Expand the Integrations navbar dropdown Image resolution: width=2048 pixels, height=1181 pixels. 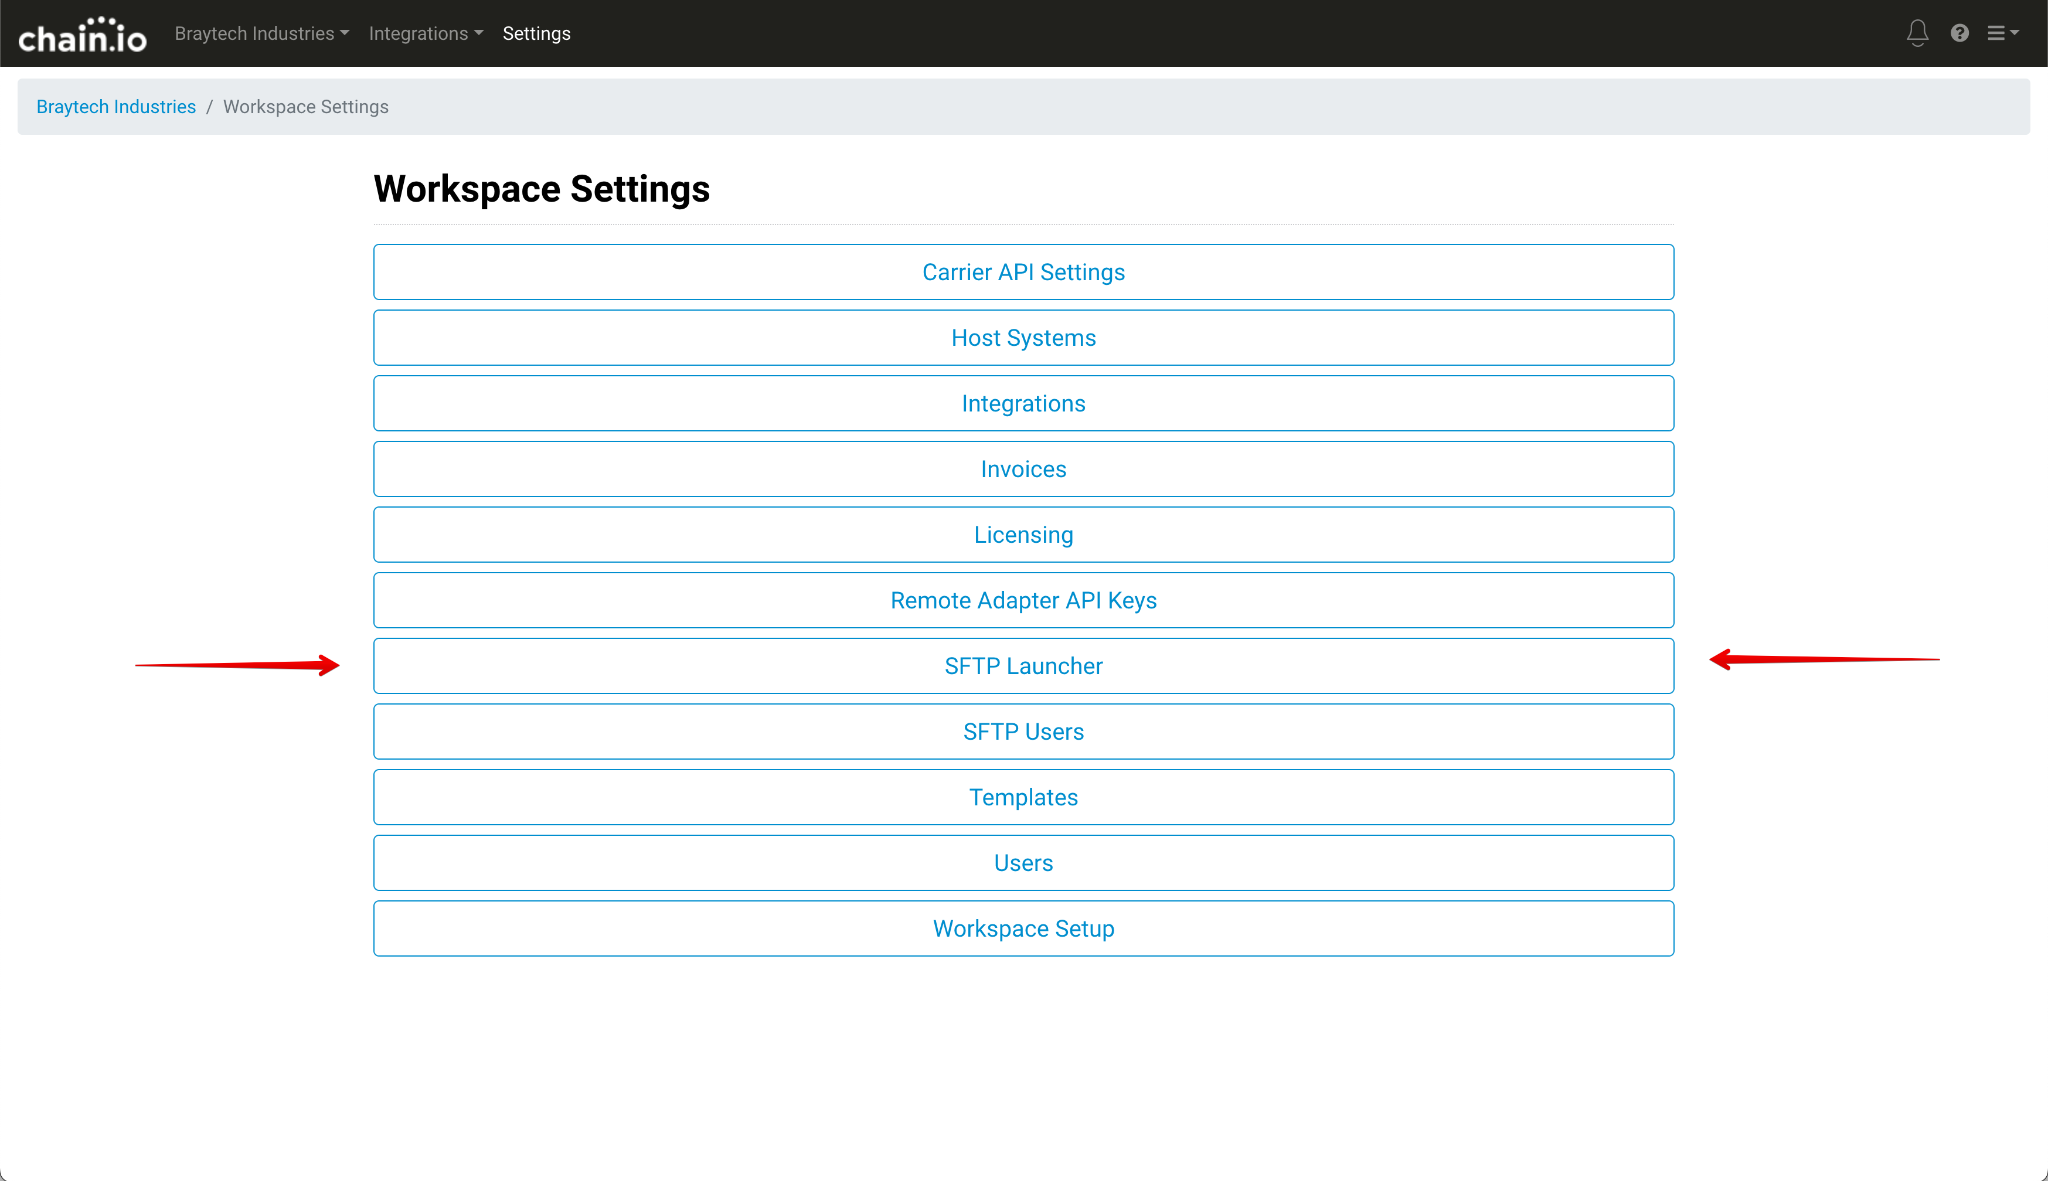click(x=426, y=33)
